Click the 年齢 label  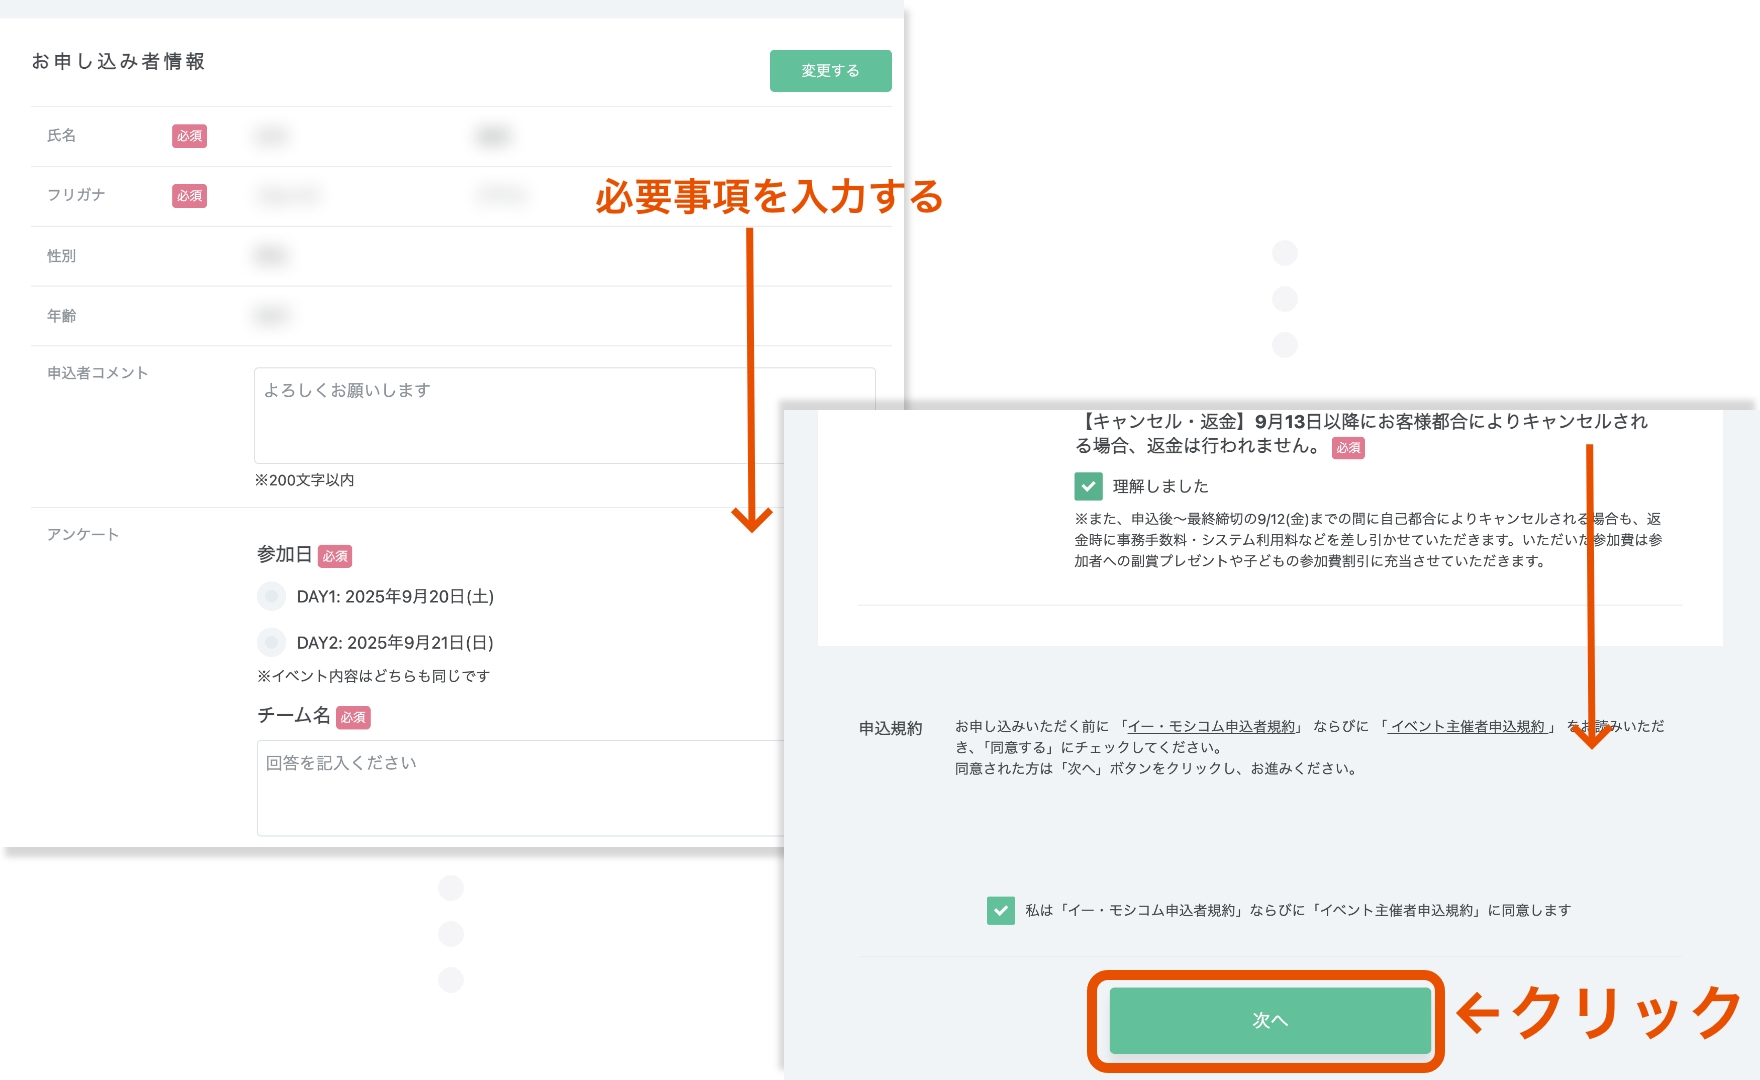pos(61,316)
